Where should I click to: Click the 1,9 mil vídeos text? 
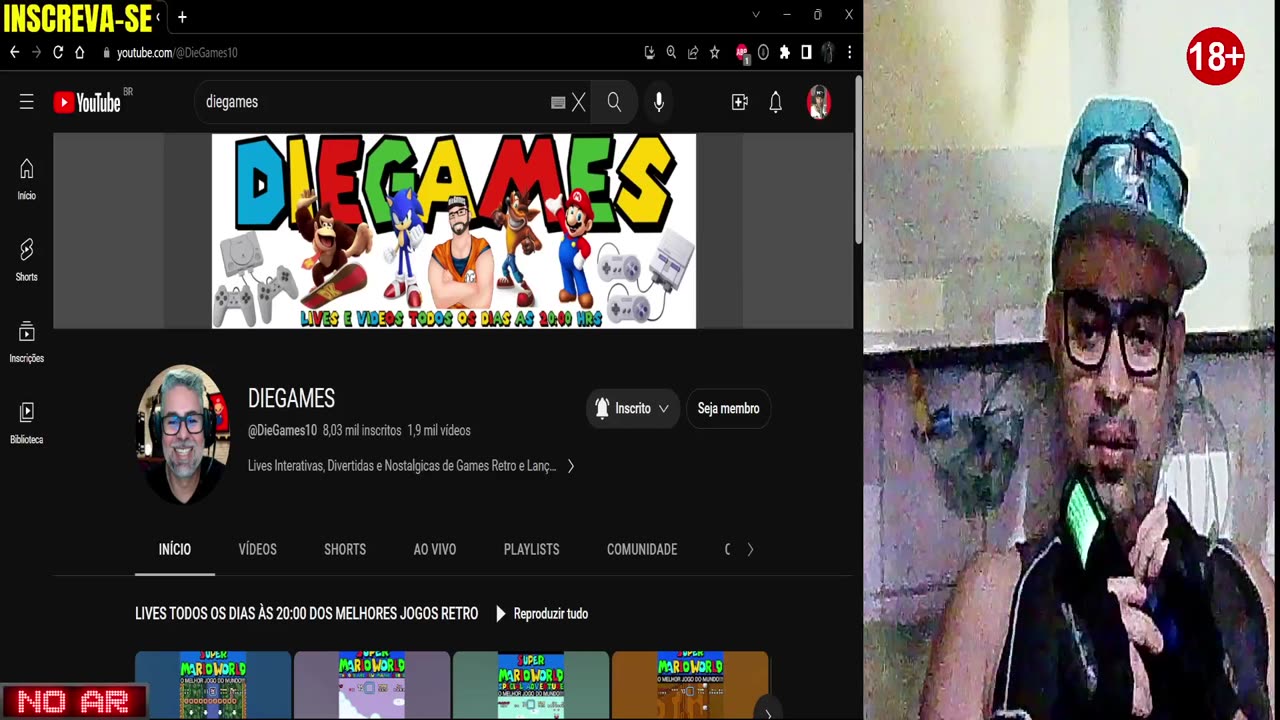coord(439,431)
